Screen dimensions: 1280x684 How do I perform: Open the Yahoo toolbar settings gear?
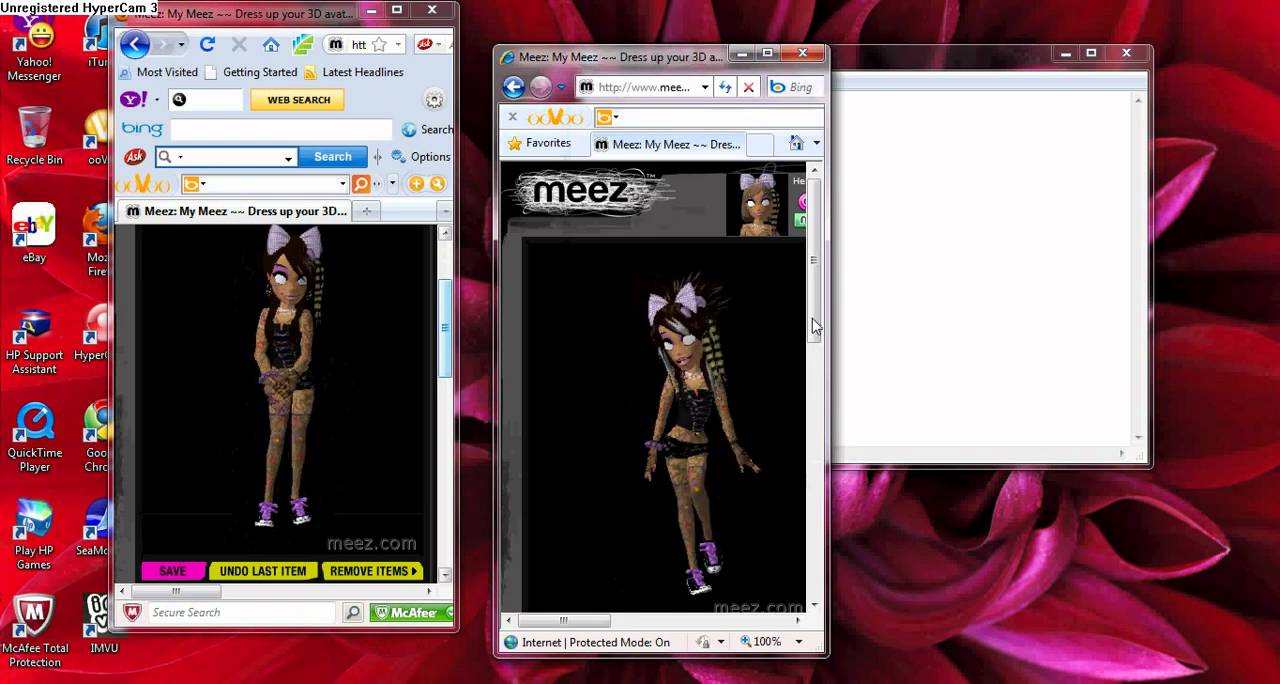pyautogui.click(x=434, y=100)
